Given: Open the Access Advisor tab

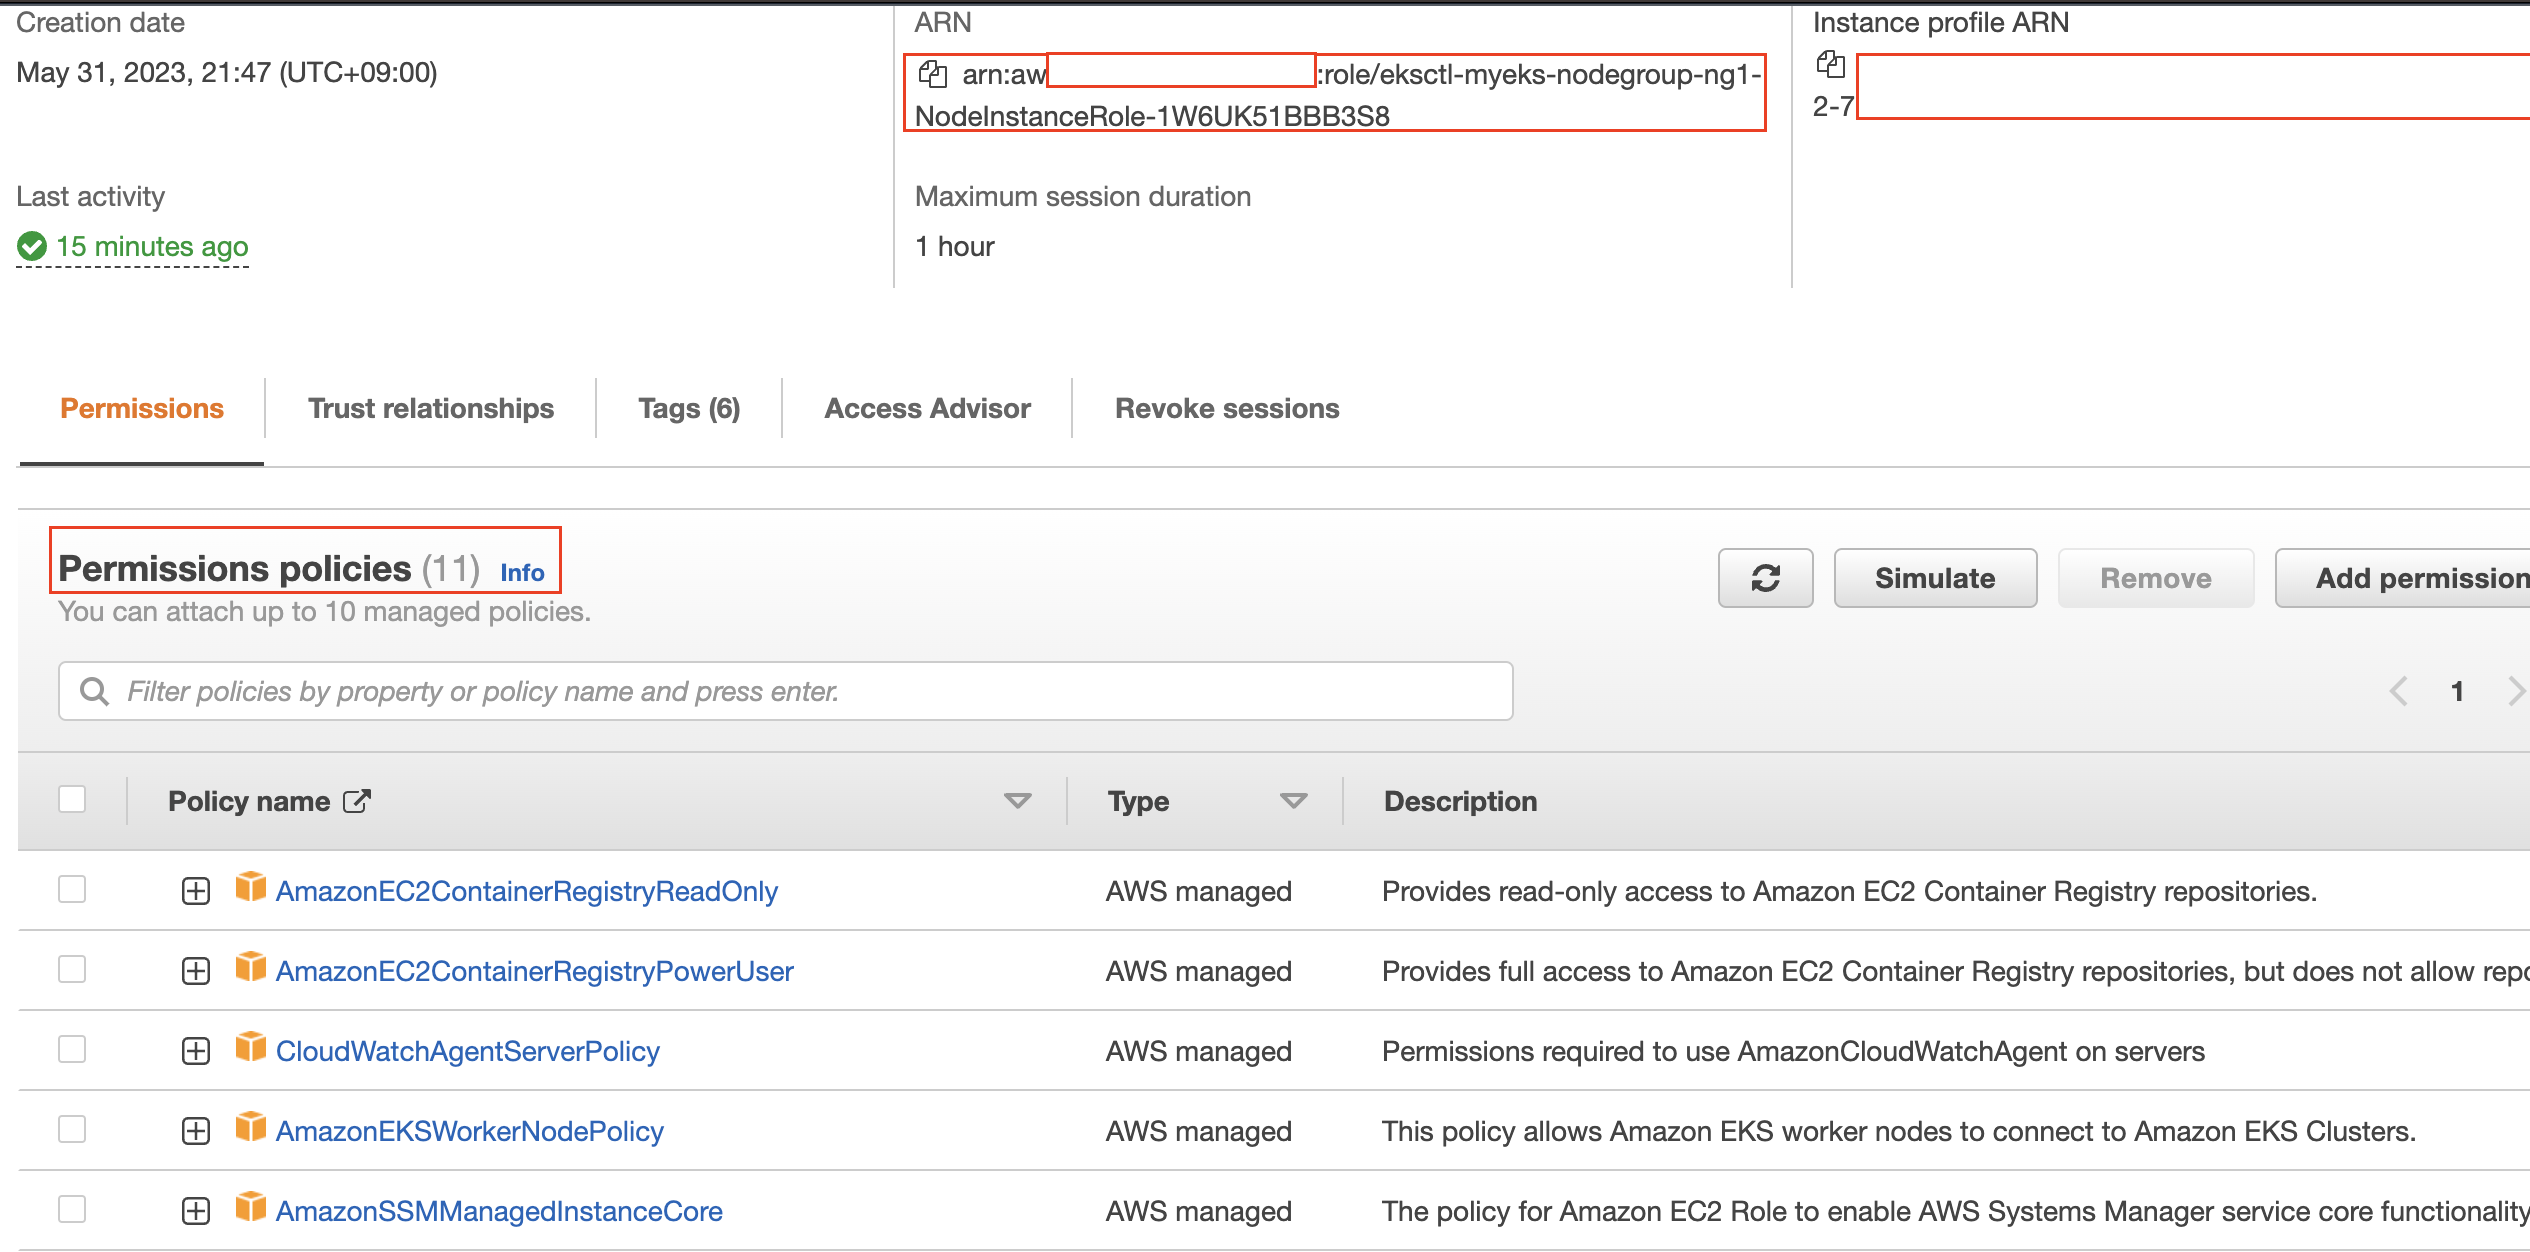Looking at the screenshot, I should pos(927,408).
